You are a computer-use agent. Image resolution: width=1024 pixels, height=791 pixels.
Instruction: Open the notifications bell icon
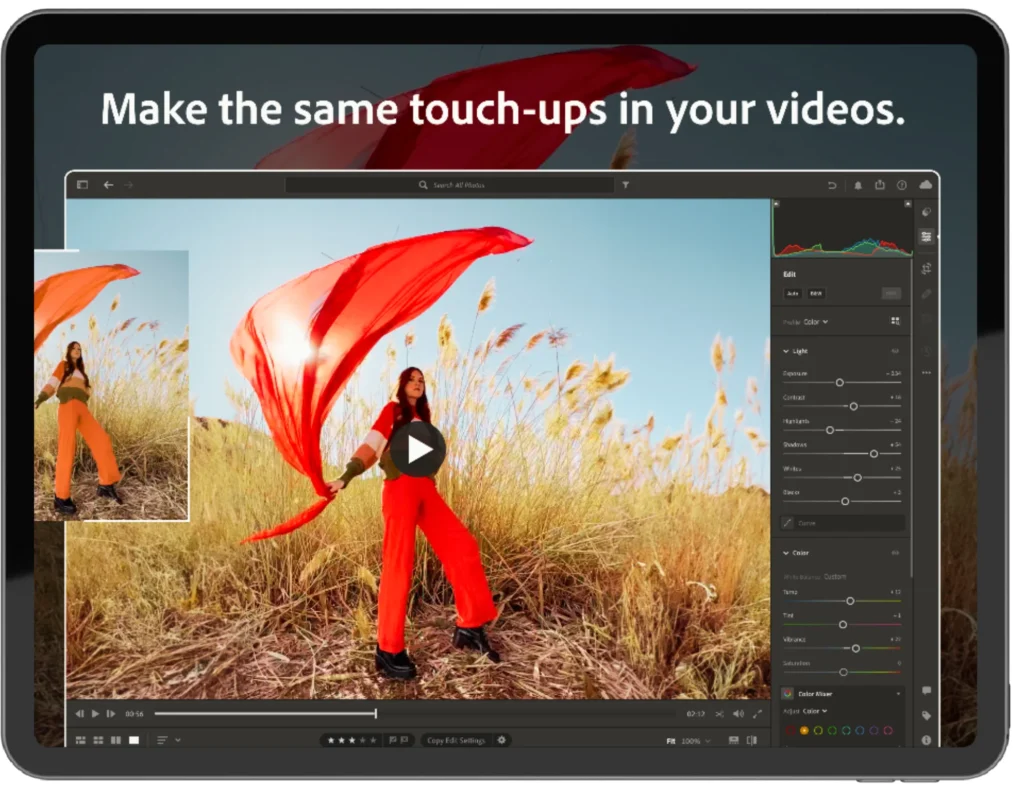tap(858, 185)
